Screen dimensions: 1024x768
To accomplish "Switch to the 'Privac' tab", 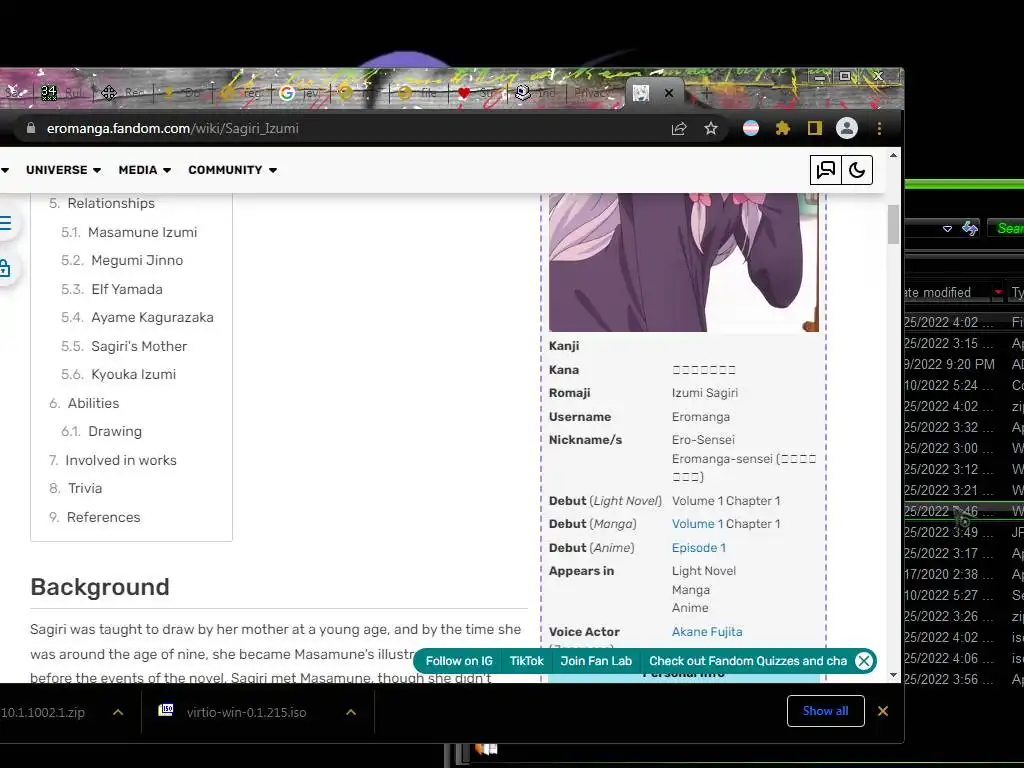I will (x=592, y=93).
